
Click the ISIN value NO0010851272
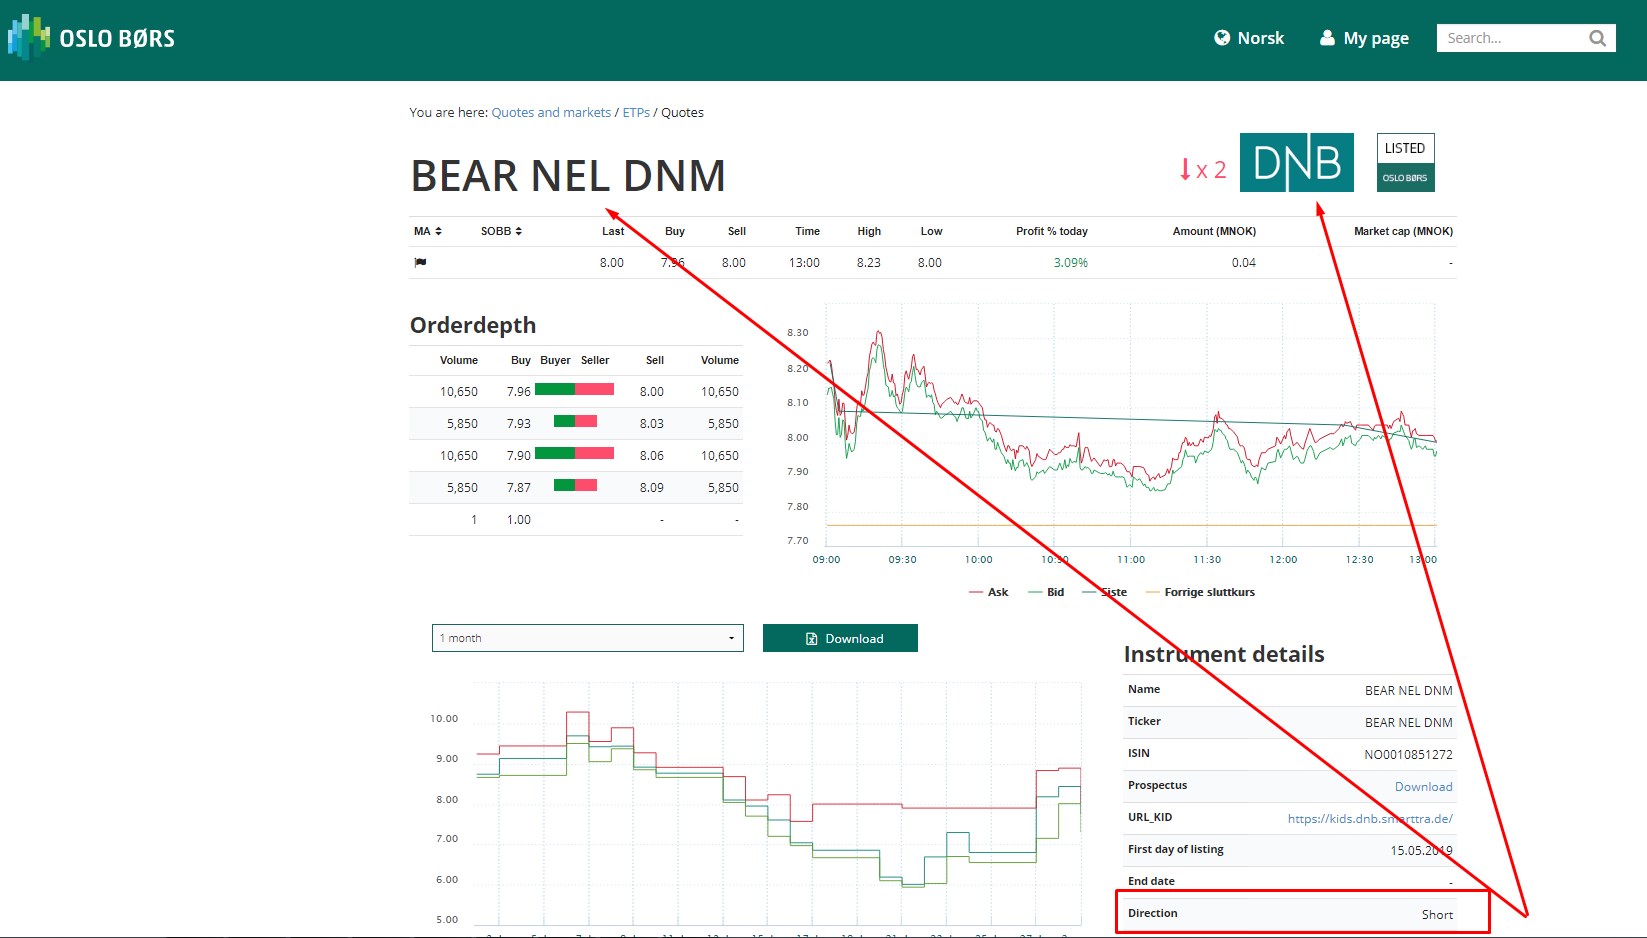click(1408, 755)
